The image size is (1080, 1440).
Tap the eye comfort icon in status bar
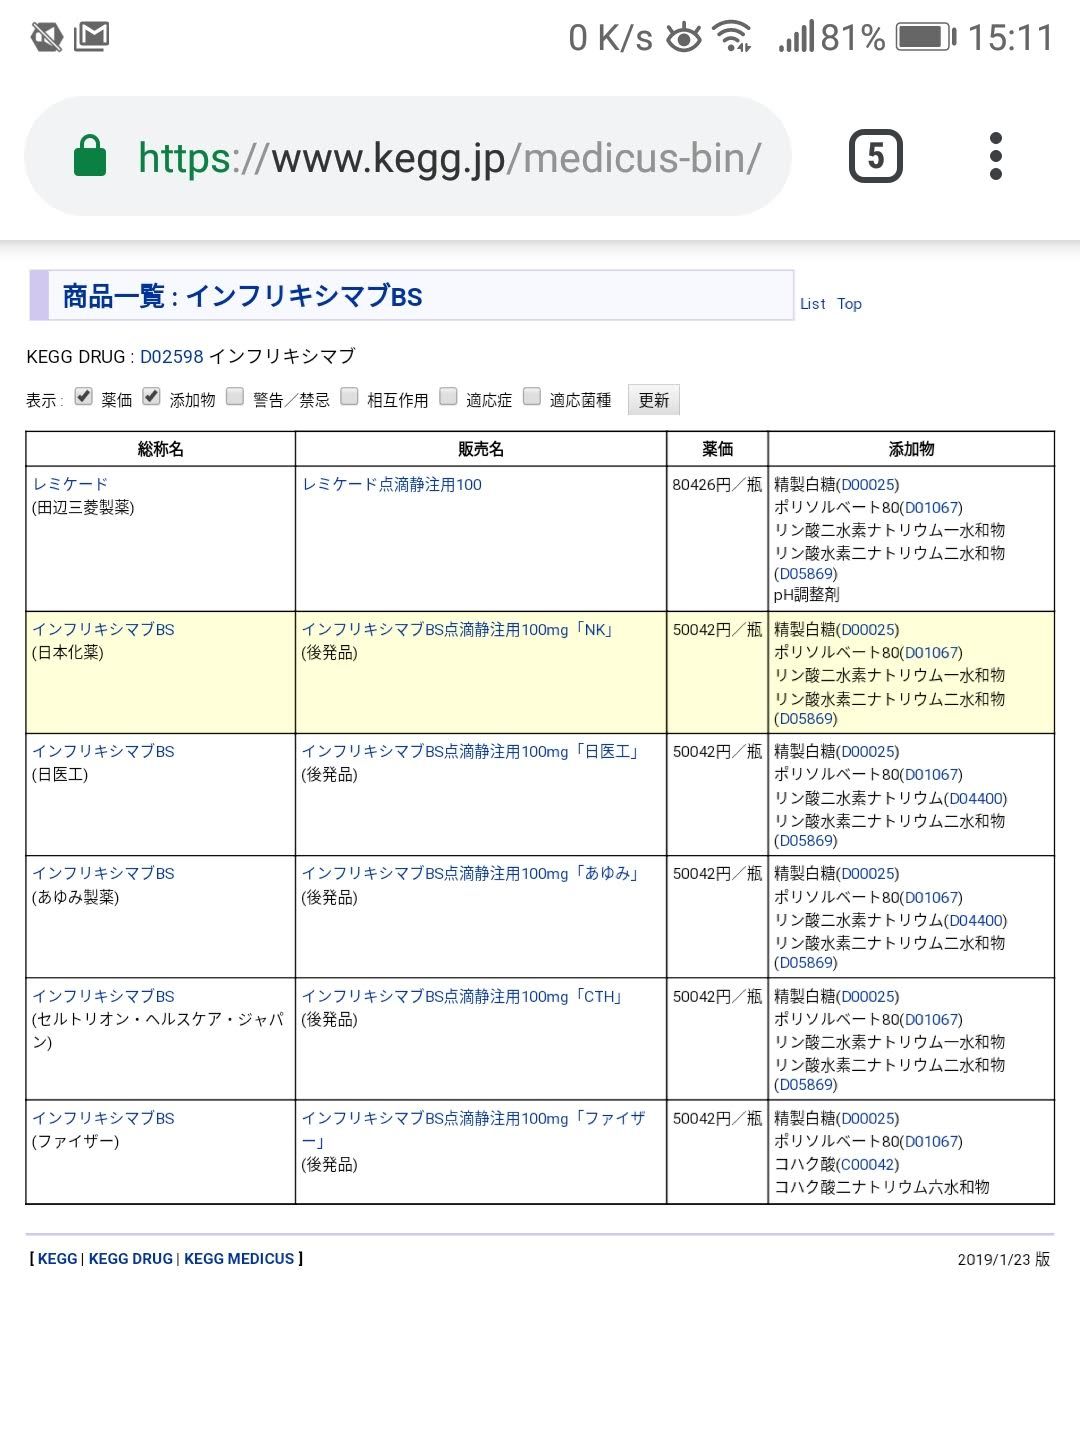click(684, 38)
